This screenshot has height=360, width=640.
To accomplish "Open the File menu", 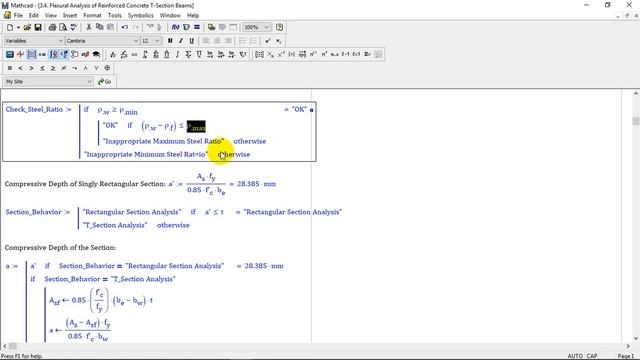I will click(18, 16).
